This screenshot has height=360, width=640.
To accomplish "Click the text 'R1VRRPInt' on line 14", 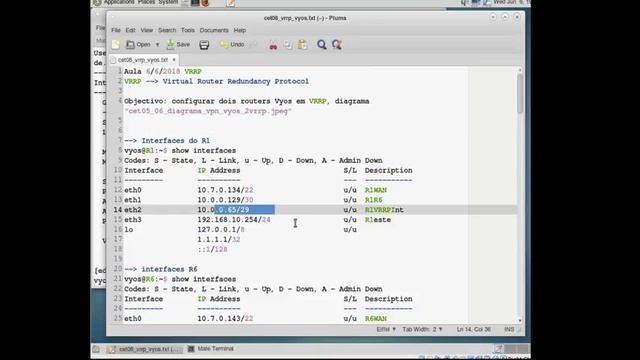I will (x=384, y=210).
